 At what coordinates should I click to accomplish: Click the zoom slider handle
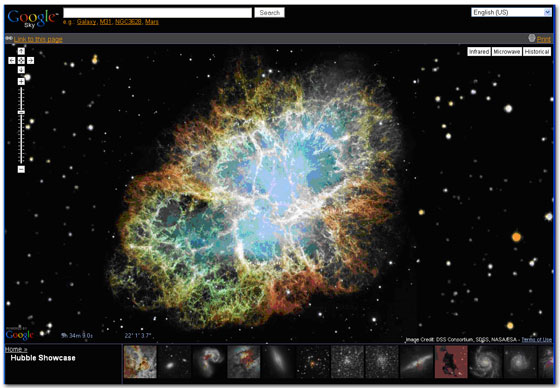pos(21,112)
